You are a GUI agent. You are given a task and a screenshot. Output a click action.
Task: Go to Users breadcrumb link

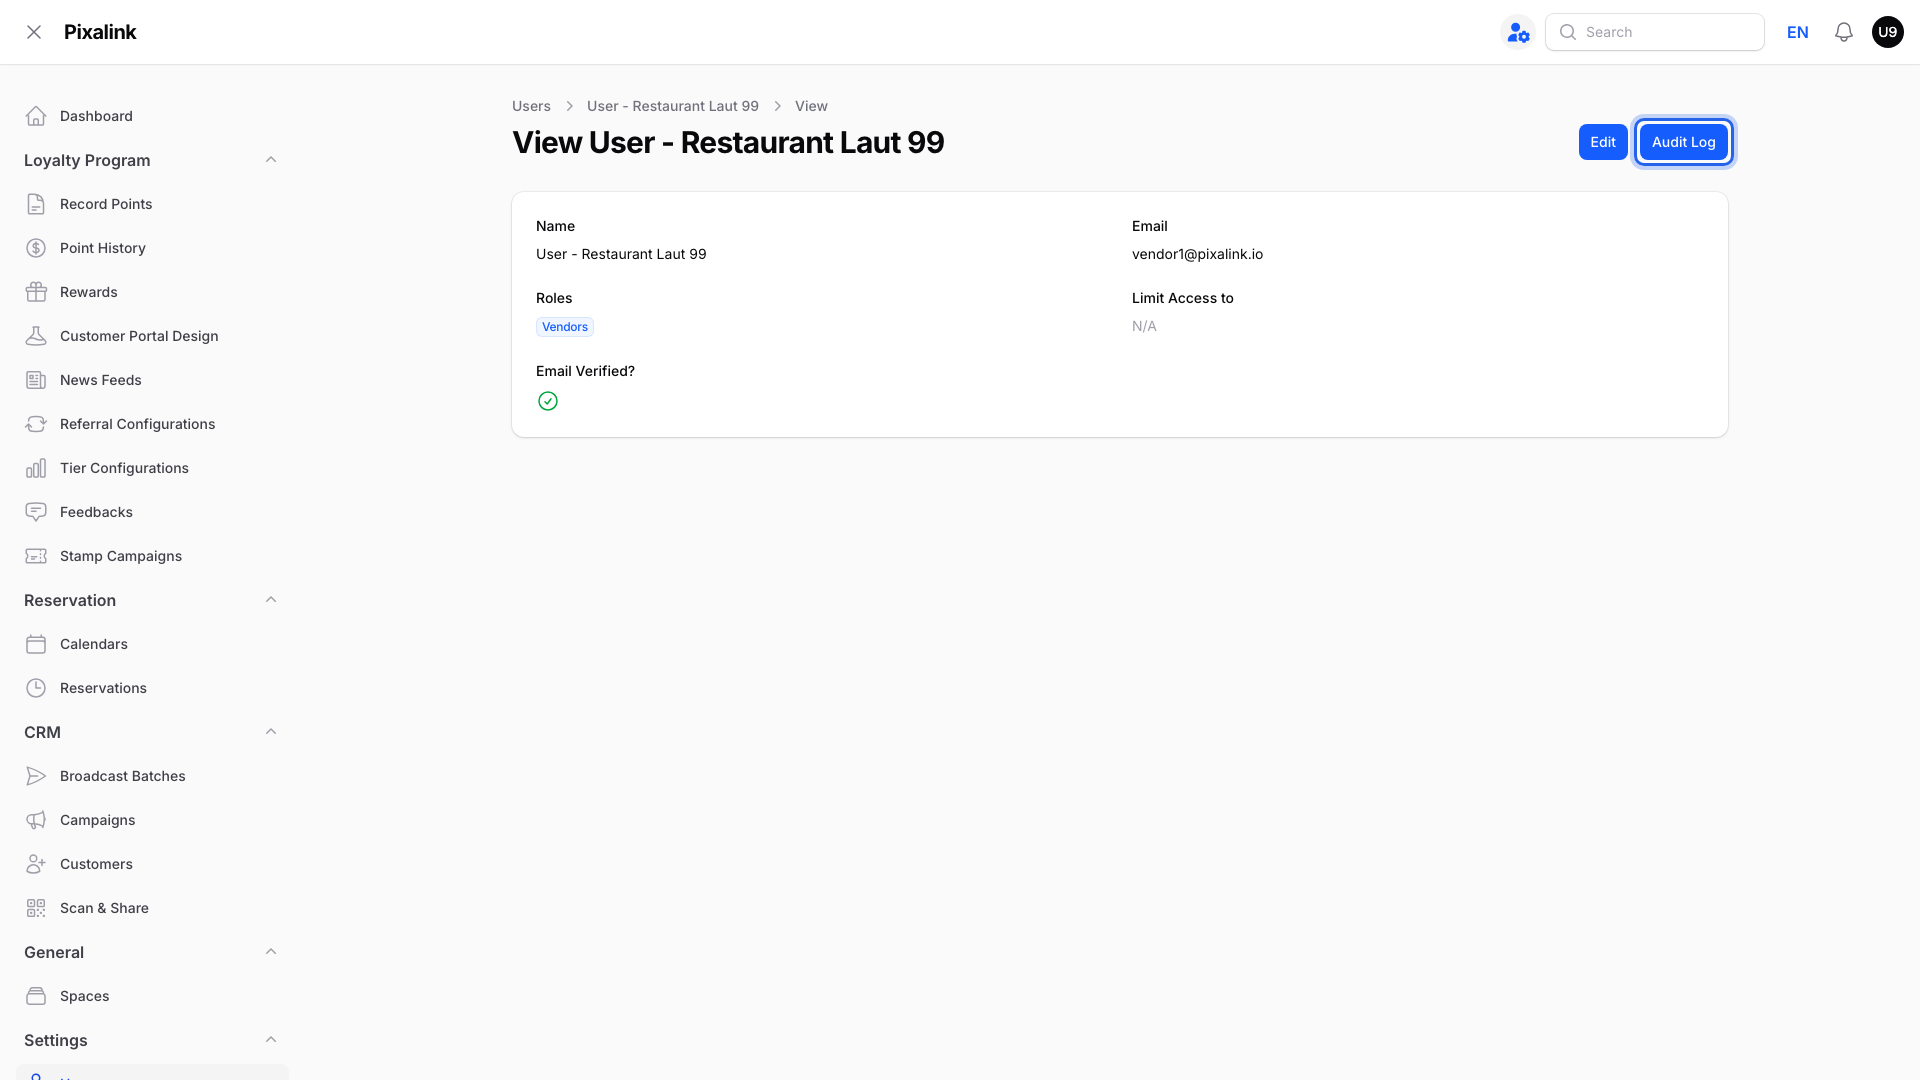point(531,106)
